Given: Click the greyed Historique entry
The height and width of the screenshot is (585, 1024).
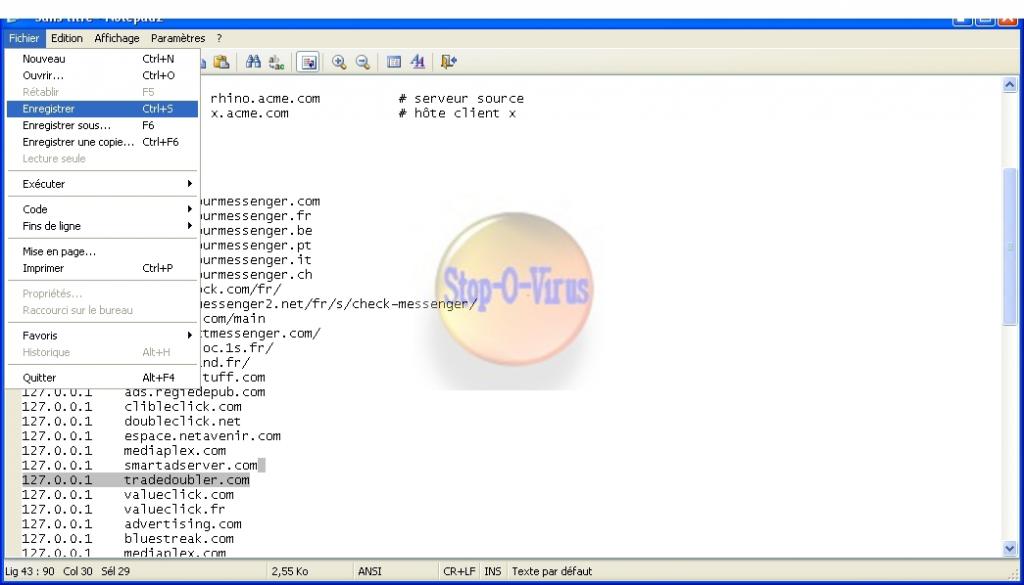Looking at the screenshot, I should (x=102, y=353).
